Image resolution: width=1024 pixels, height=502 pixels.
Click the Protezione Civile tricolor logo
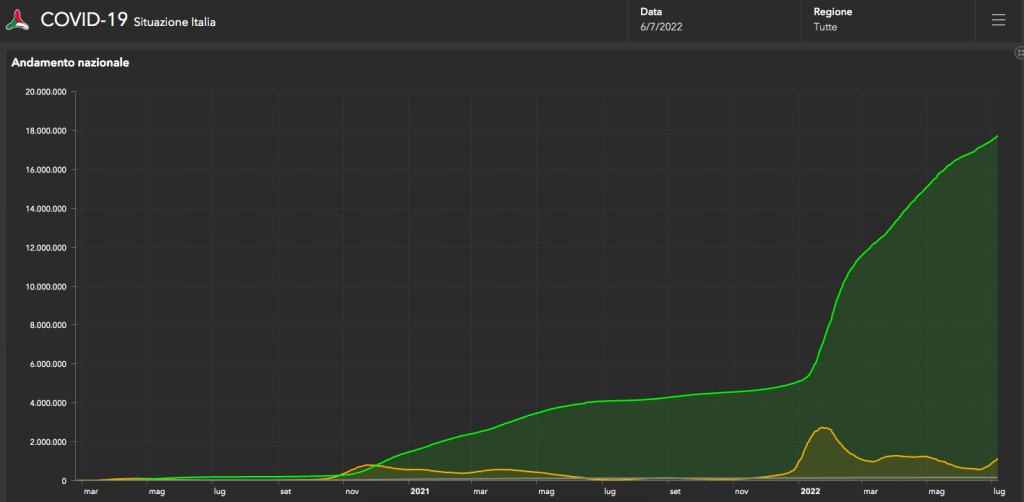(18, 20)
